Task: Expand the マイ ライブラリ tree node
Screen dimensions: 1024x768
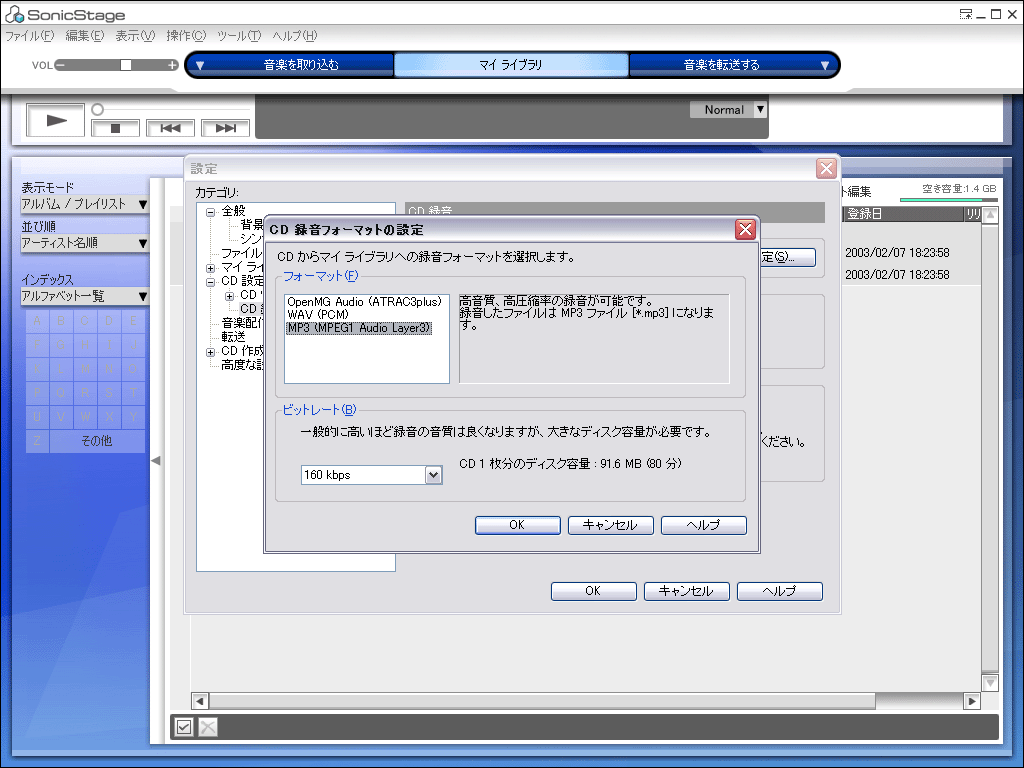Action: [210, 268]
